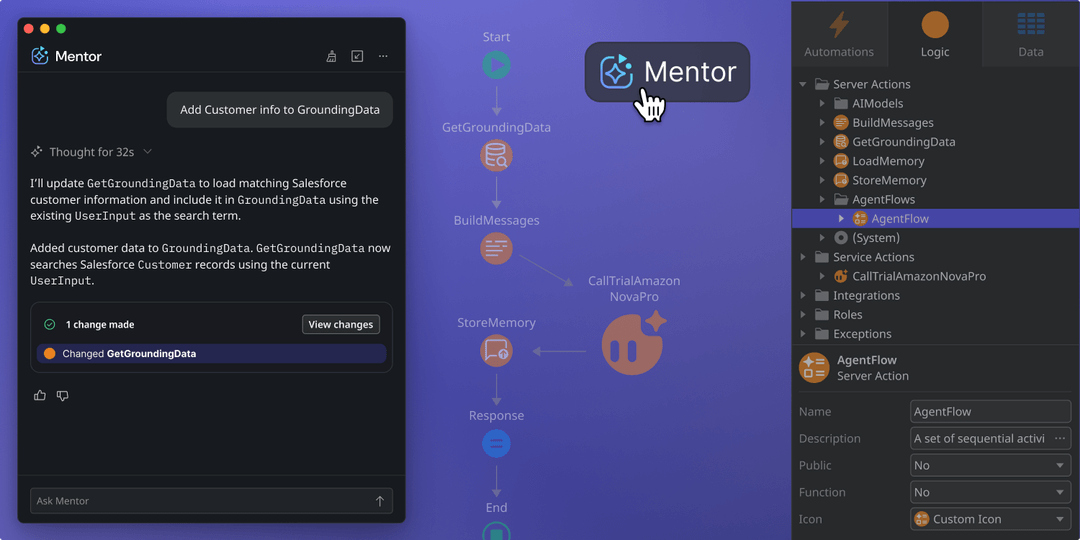
Task: Click the Changed GetGroundingData row
Action: point(211,353)
